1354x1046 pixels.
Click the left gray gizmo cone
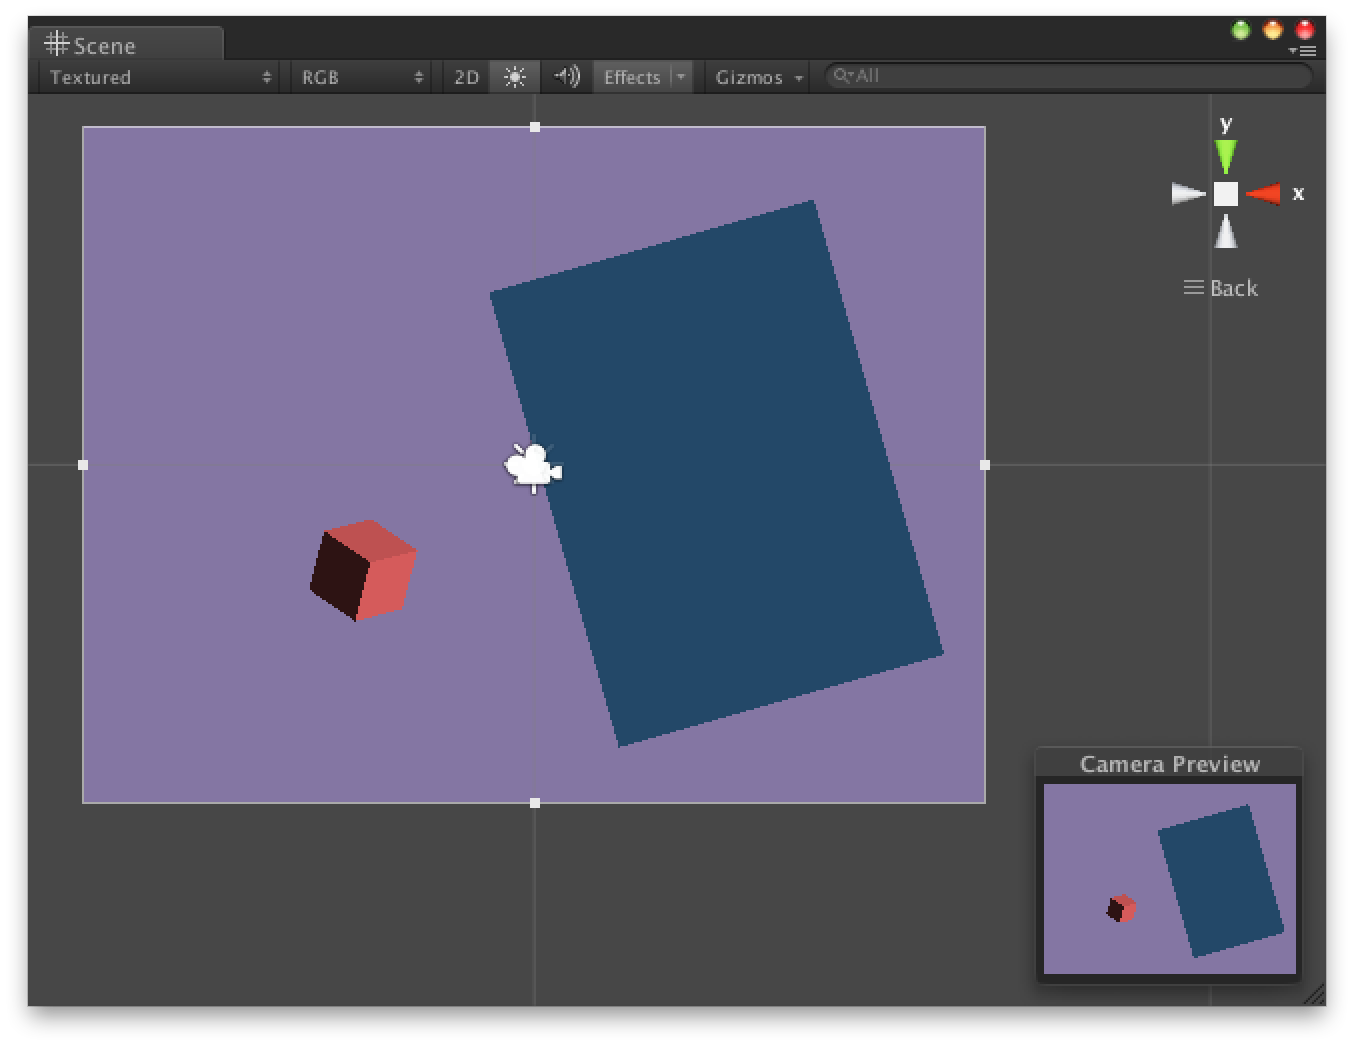1189,194
